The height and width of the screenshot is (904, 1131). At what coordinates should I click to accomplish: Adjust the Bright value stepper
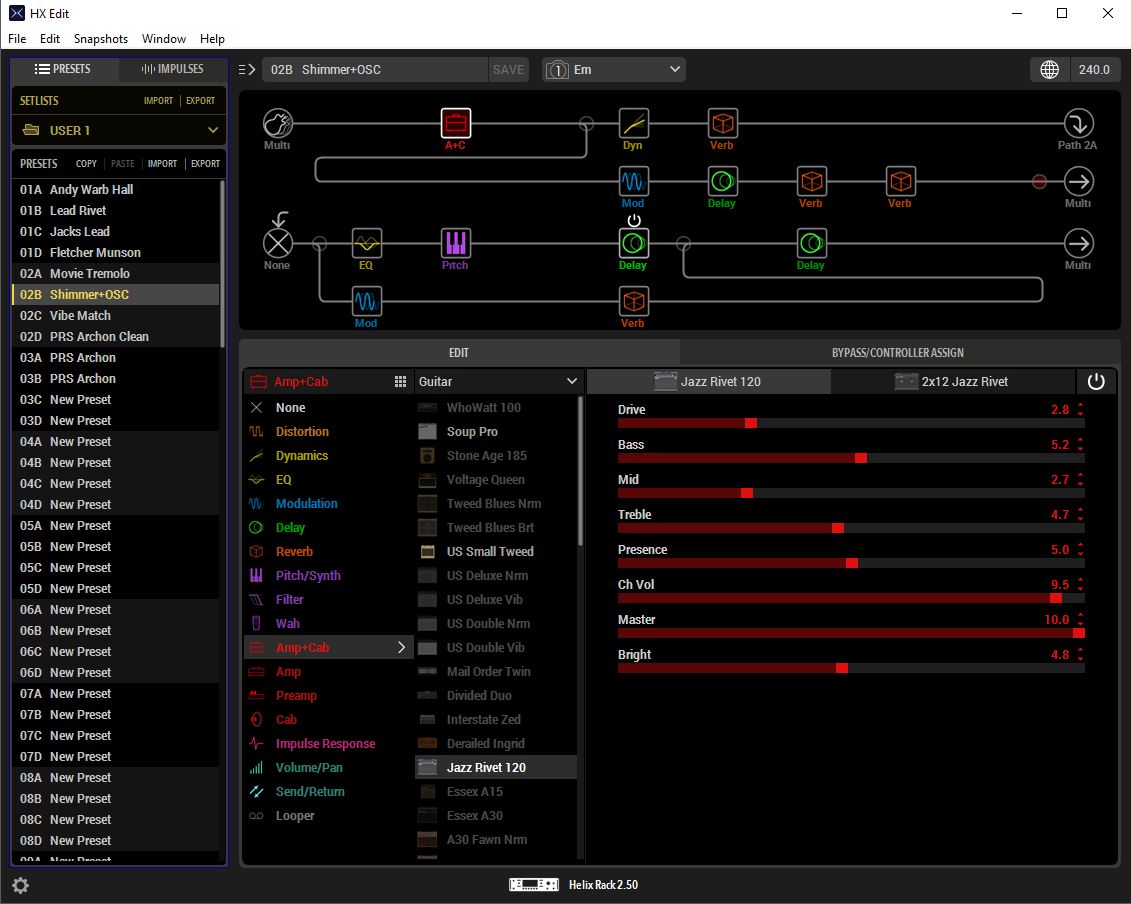pos(1080,654)
